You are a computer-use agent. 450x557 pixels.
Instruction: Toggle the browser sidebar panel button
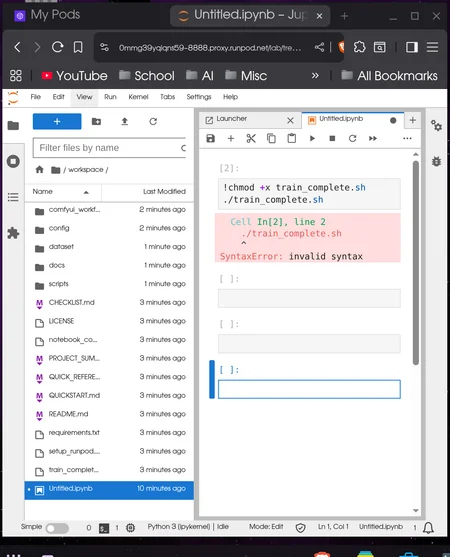click(412, 47)
